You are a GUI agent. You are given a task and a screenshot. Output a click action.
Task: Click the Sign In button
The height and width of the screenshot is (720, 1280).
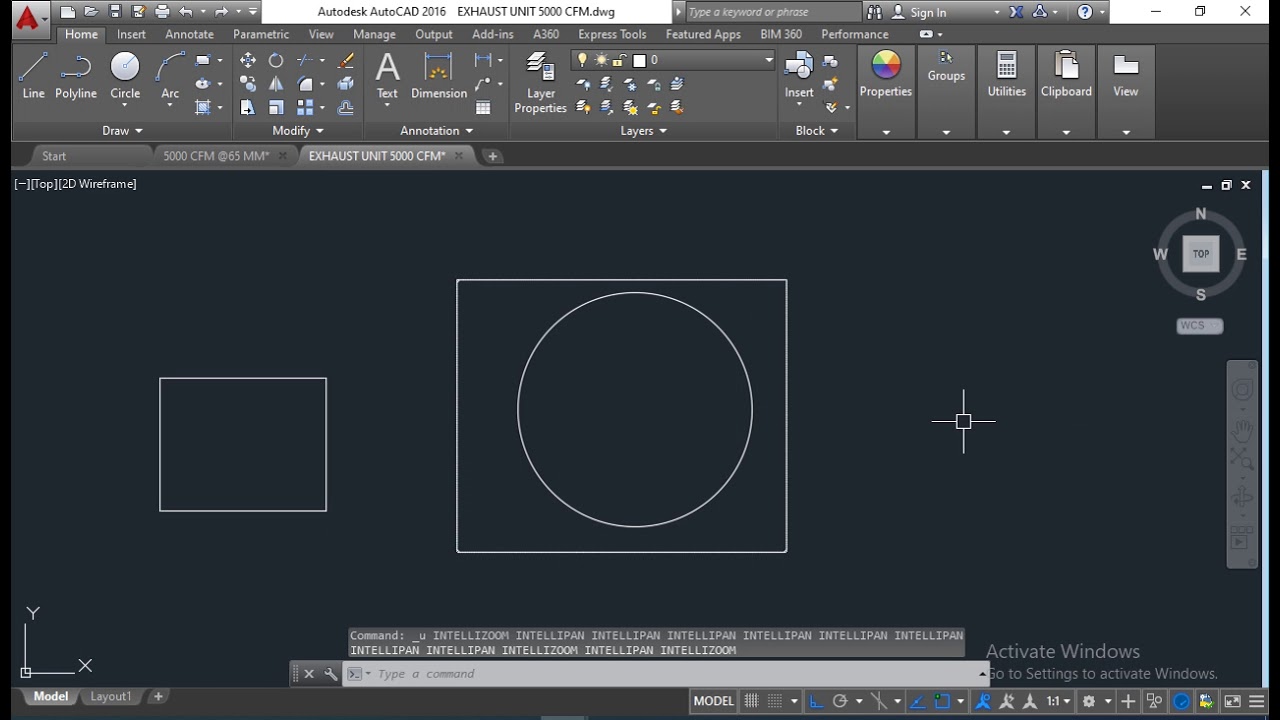point(928,12)
